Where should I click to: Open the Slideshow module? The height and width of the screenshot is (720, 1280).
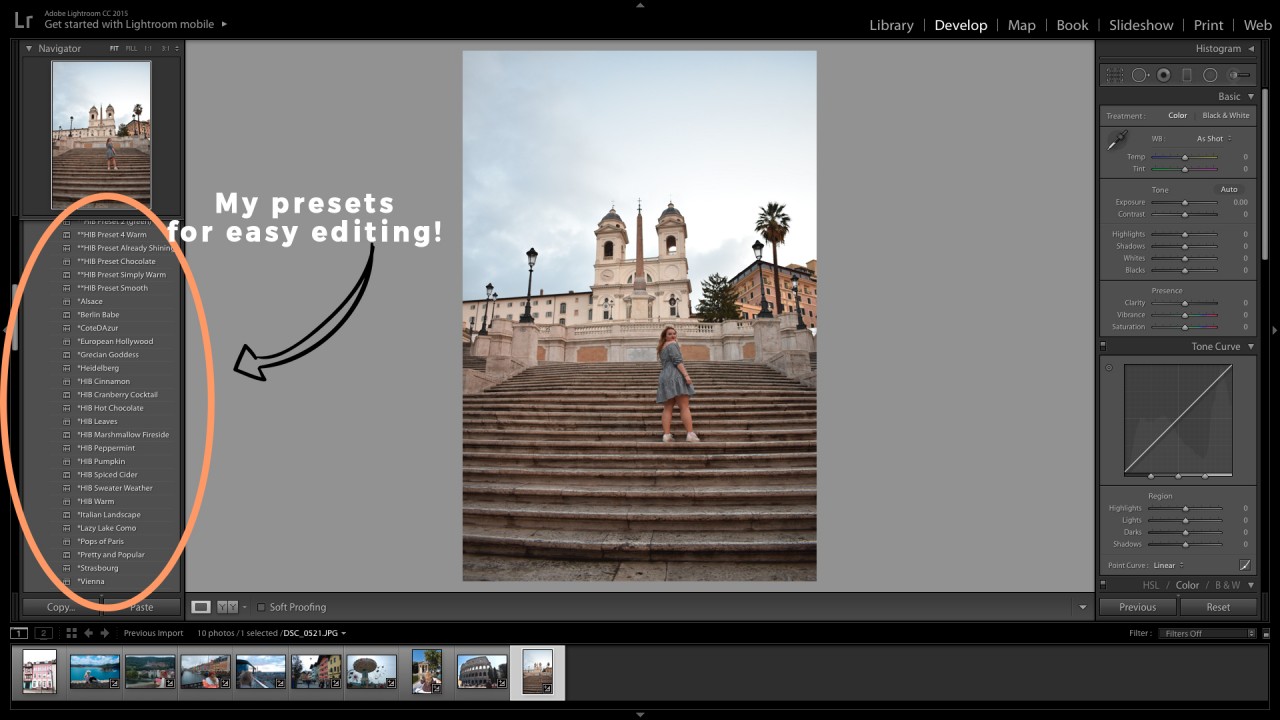pos(1141,25)
